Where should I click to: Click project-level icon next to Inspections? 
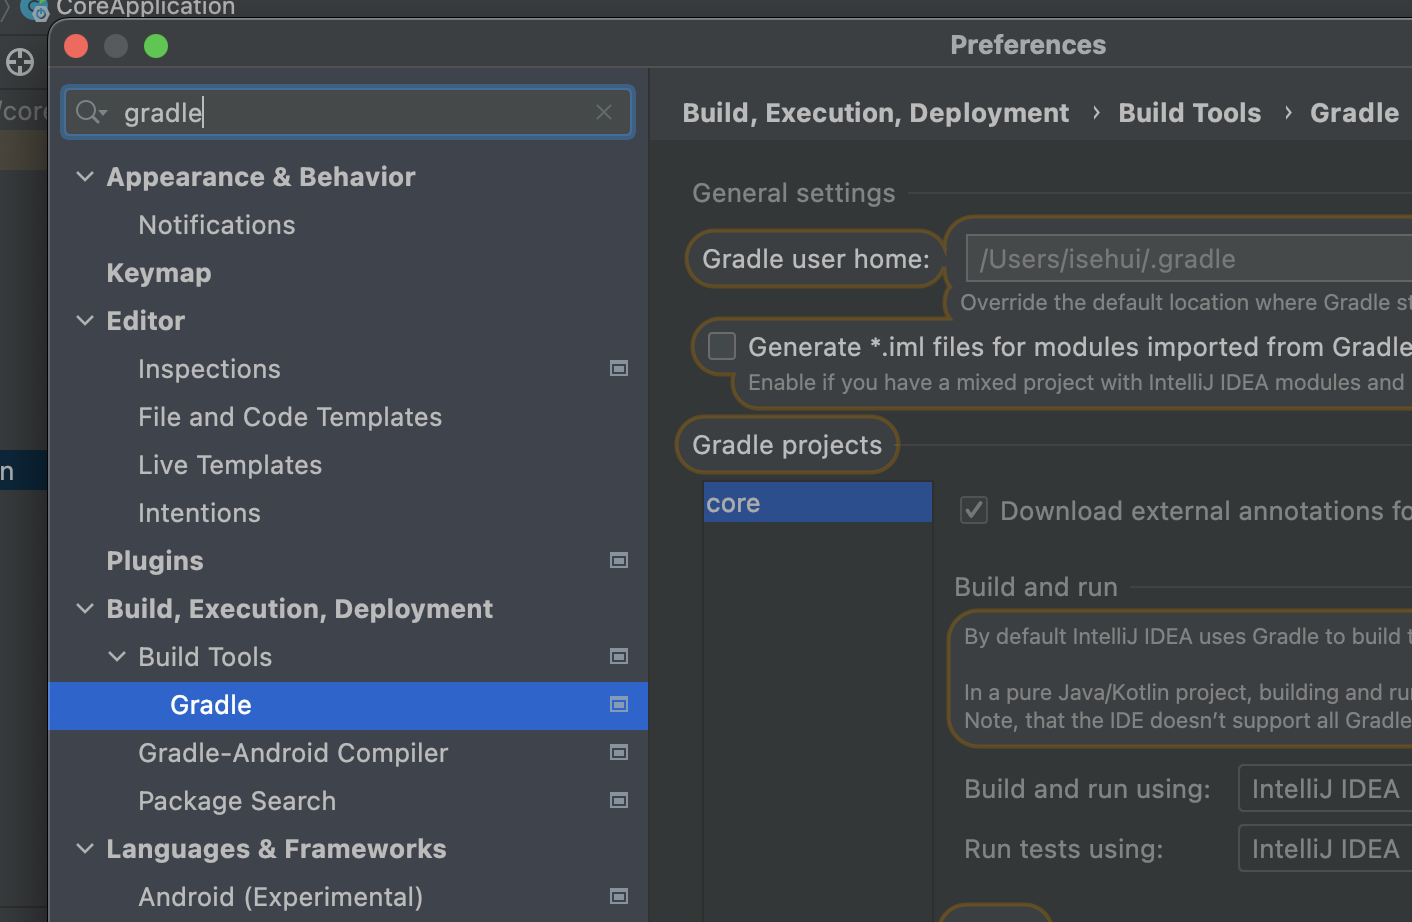619,369
